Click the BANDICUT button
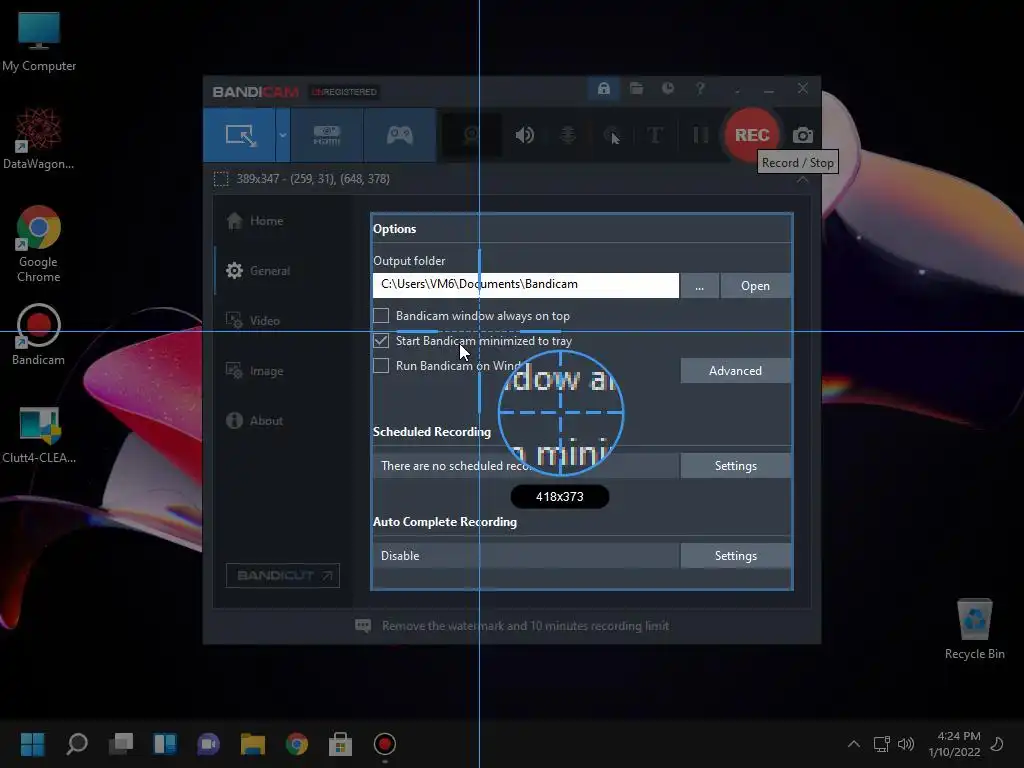 click(x=283, y=575)
